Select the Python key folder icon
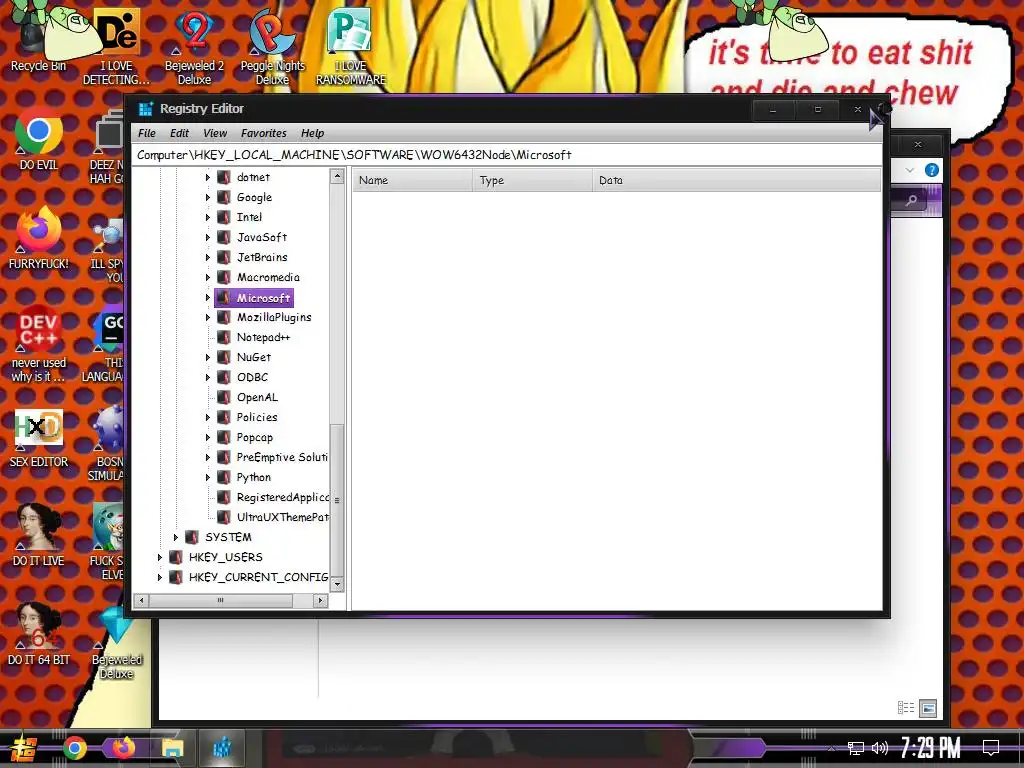This screenshot has width=1024, height=768. (224, 477)
